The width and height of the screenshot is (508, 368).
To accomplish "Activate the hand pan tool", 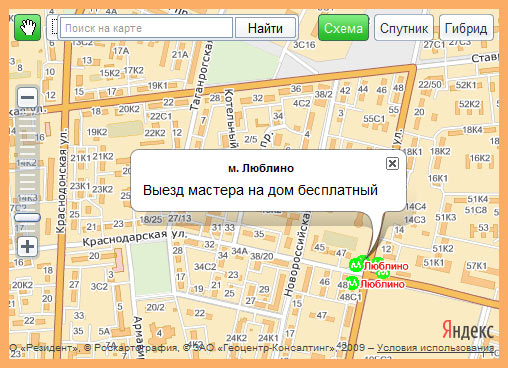I will coord(28,28).
